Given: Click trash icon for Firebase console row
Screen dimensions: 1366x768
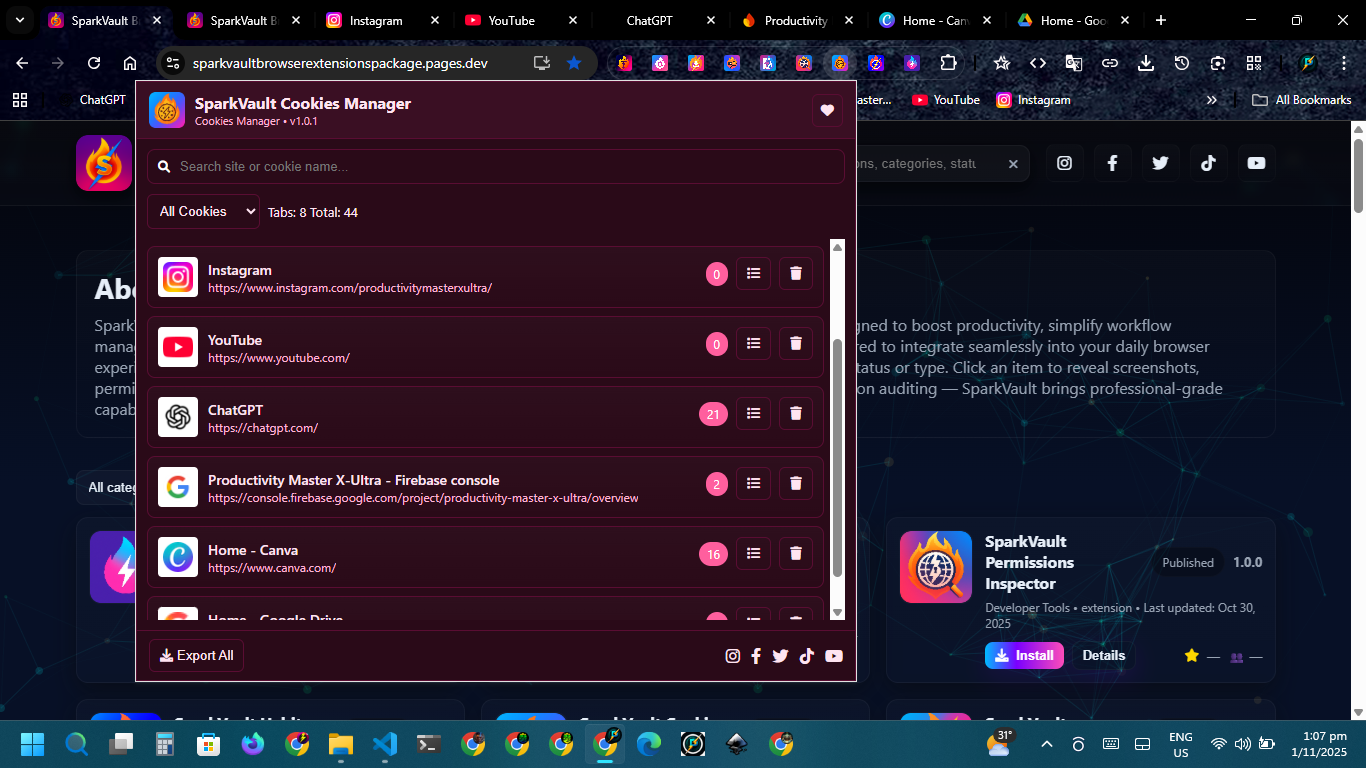Looking at the screenshot, I should 796,483.
